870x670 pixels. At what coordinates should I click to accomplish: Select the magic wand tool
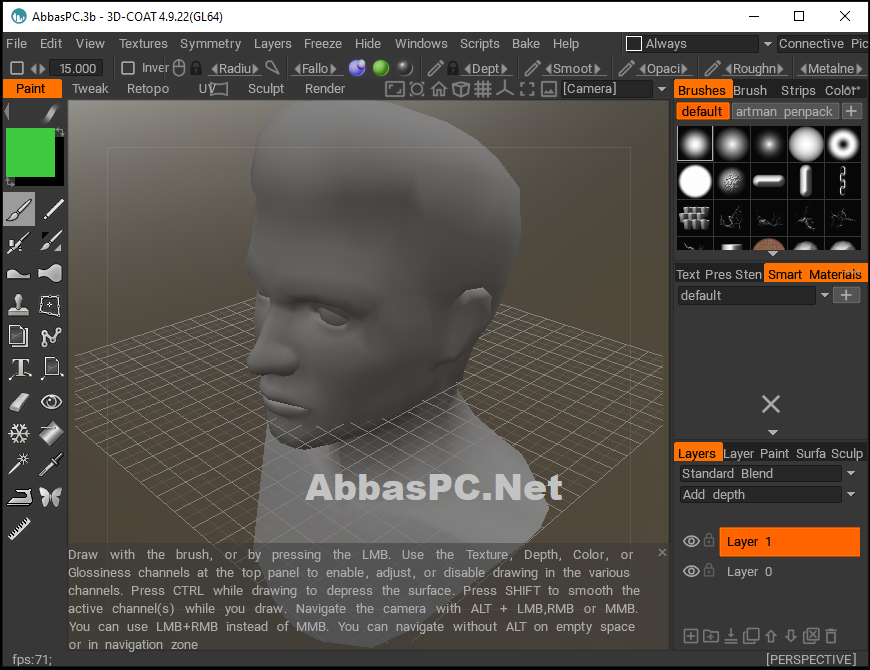pos(18,465)
